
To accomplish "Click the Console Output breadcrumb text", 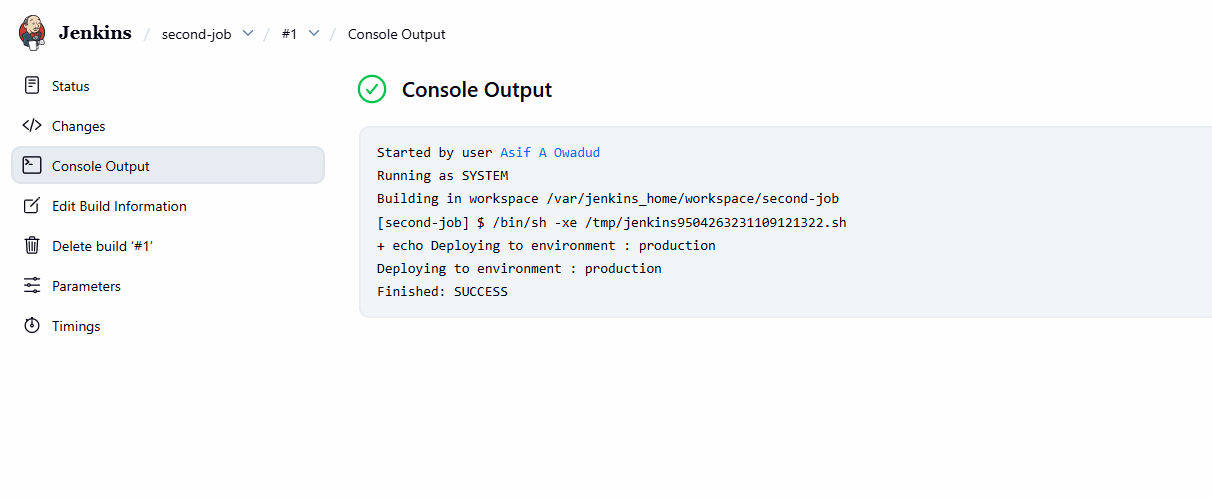I will (396, 34).
